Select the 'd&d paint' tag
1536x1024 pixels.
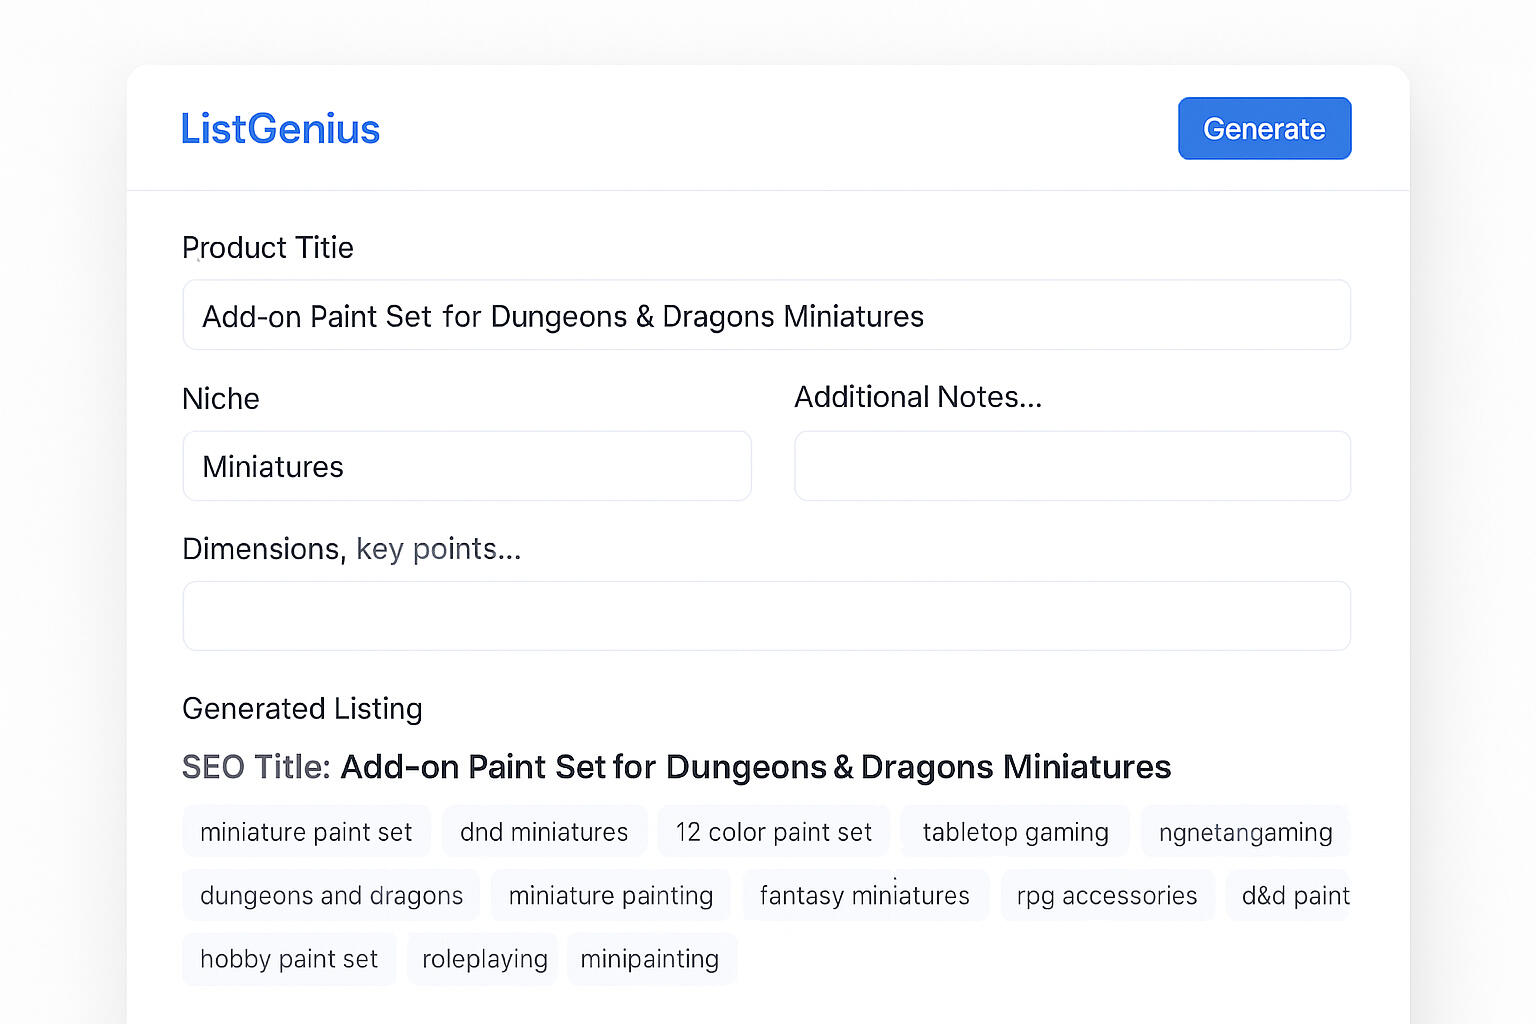tap(1289, 895)
